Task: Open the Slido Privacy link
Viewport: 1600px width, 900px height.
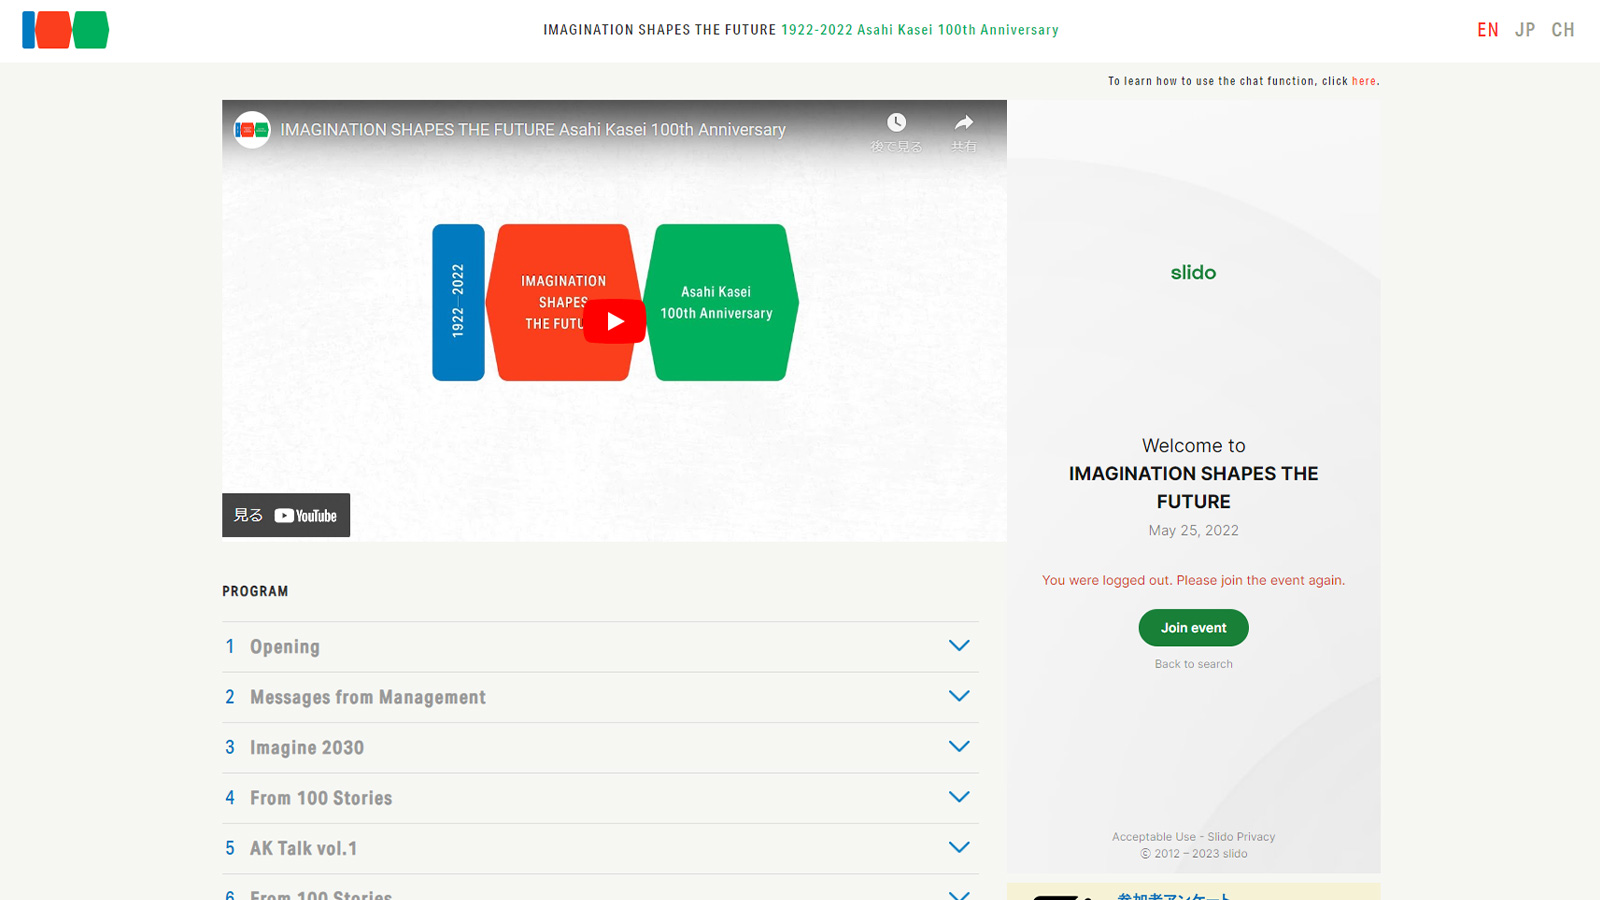Action: (x=1241, y=837)
